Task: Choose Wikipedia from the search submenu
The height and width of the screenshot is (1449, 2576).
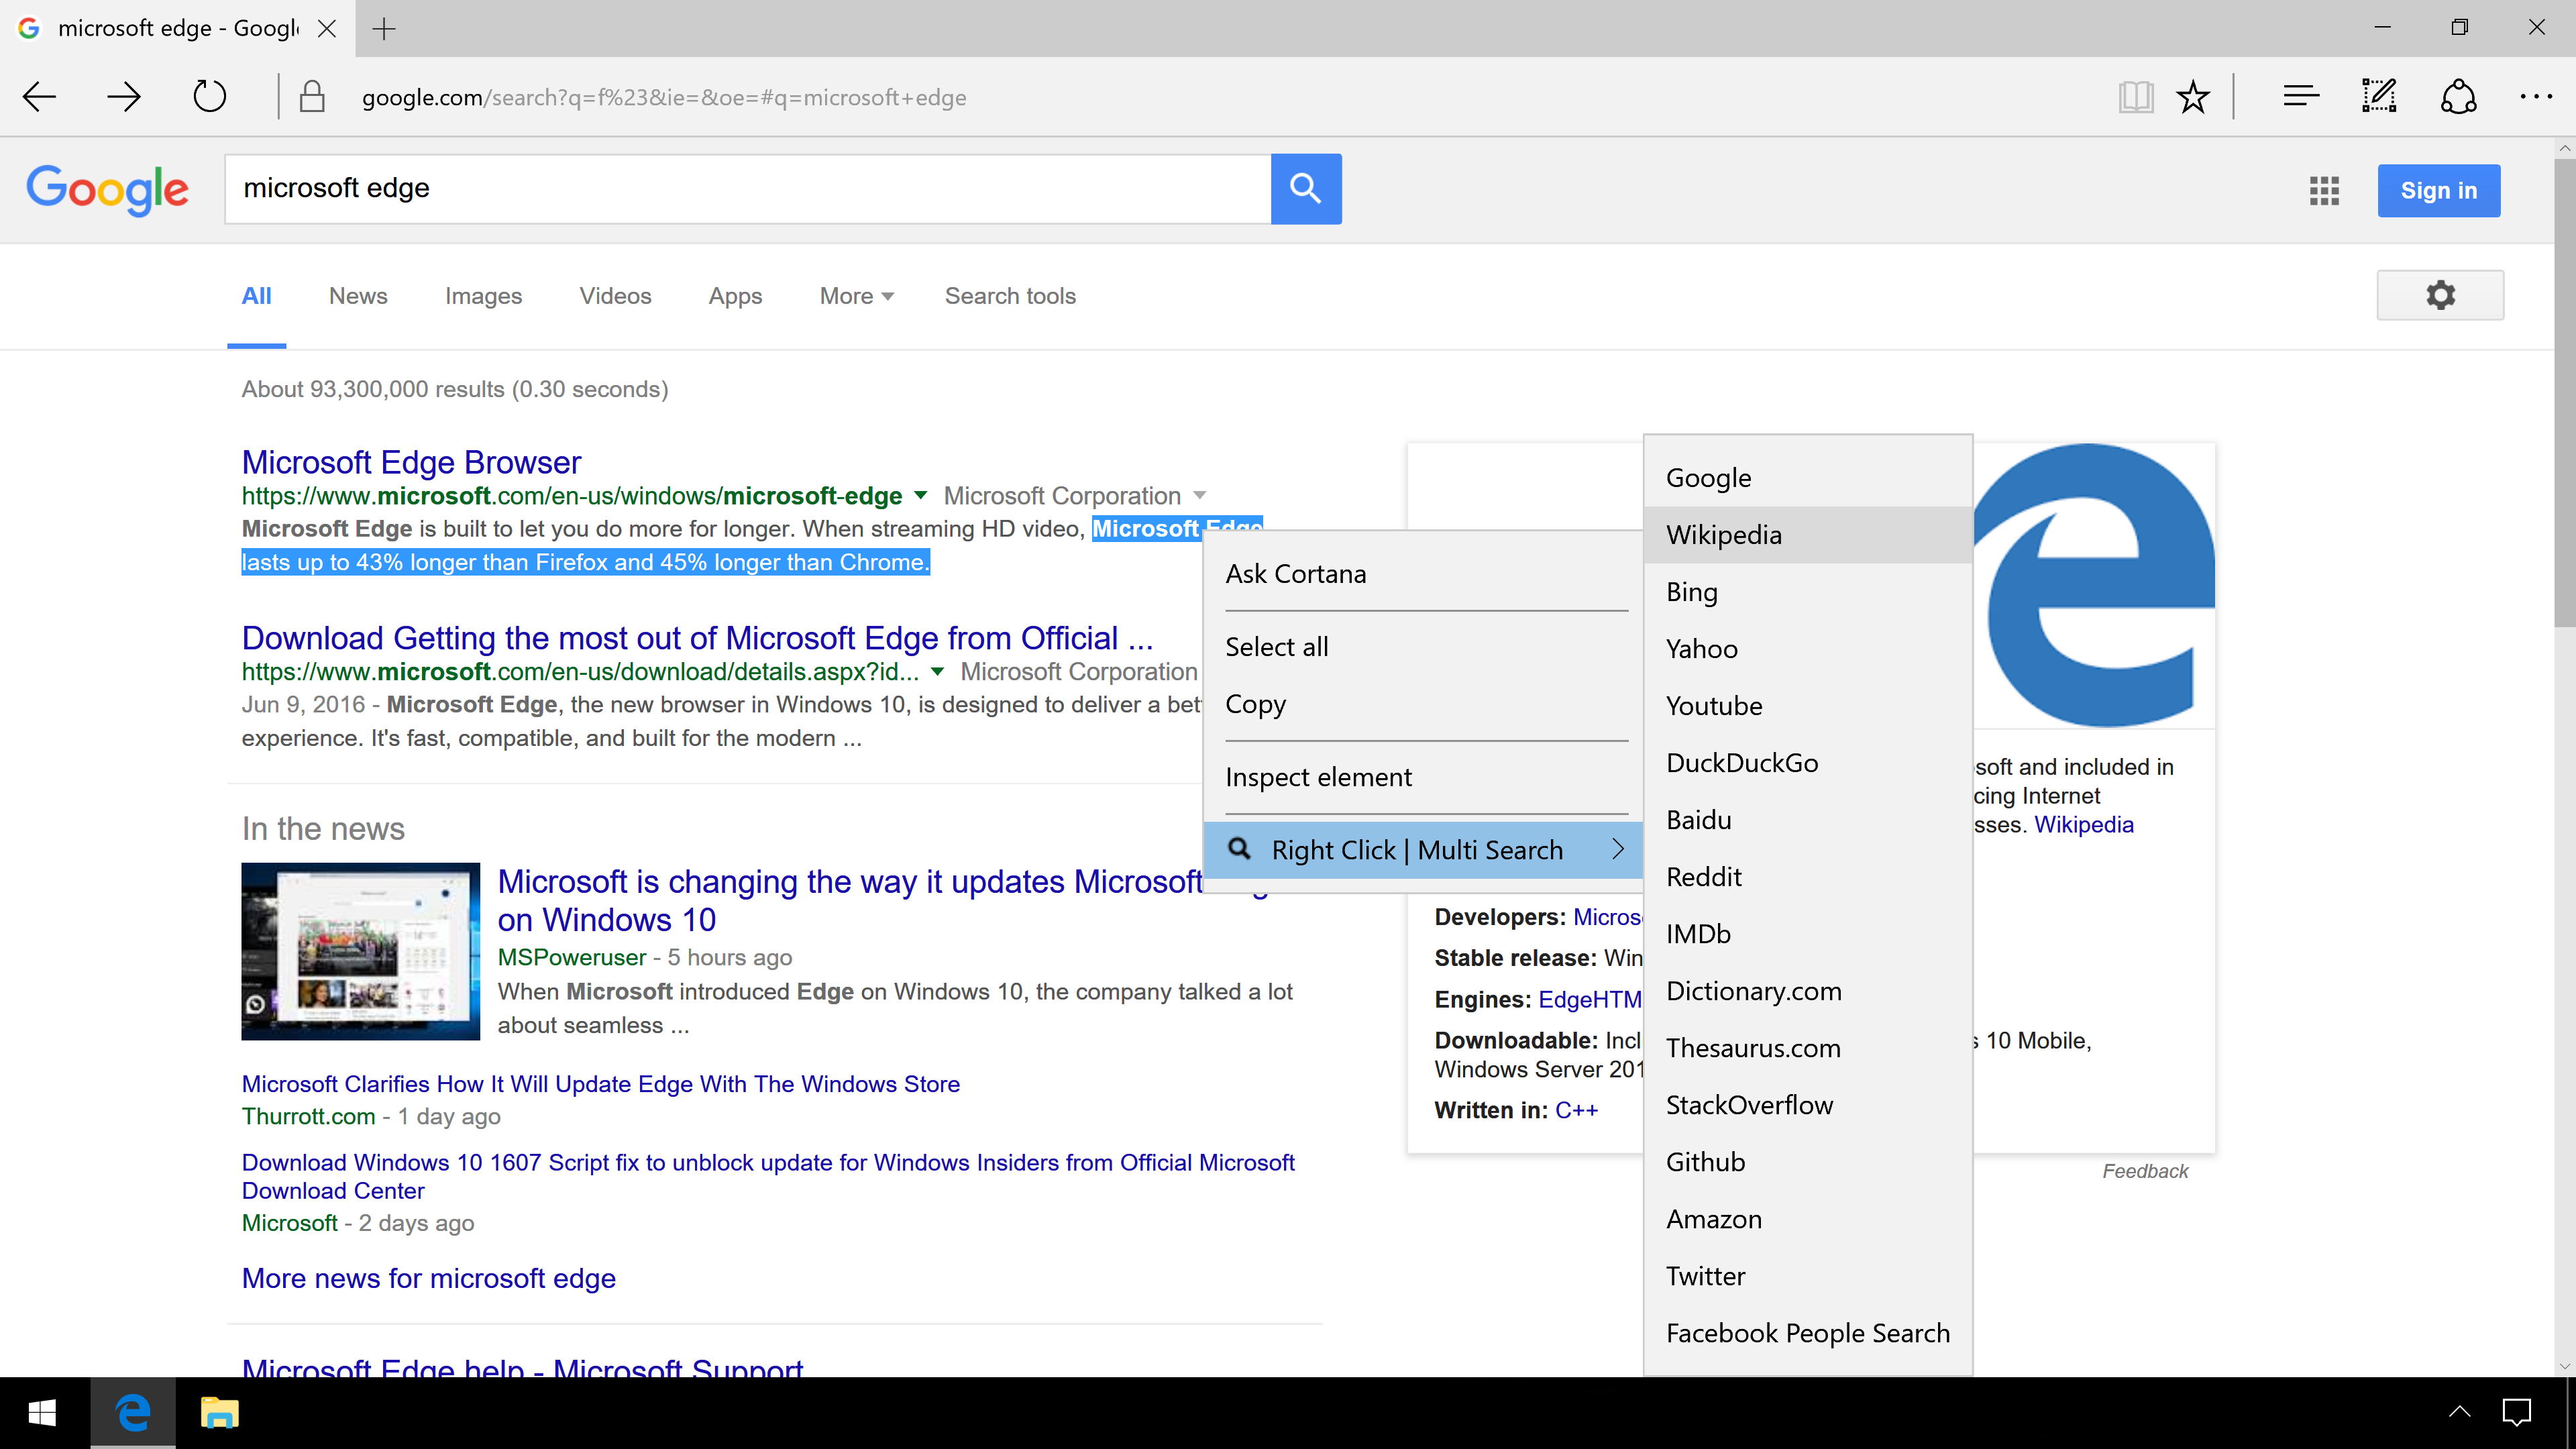Action: [1723, 535]
